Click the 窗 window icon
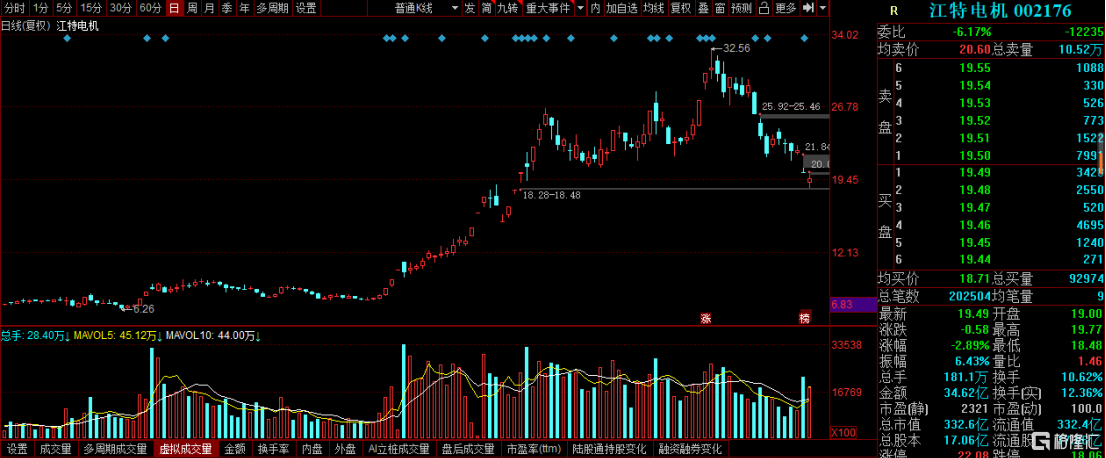Screen dimensions: 1106x458 [719, 8]
